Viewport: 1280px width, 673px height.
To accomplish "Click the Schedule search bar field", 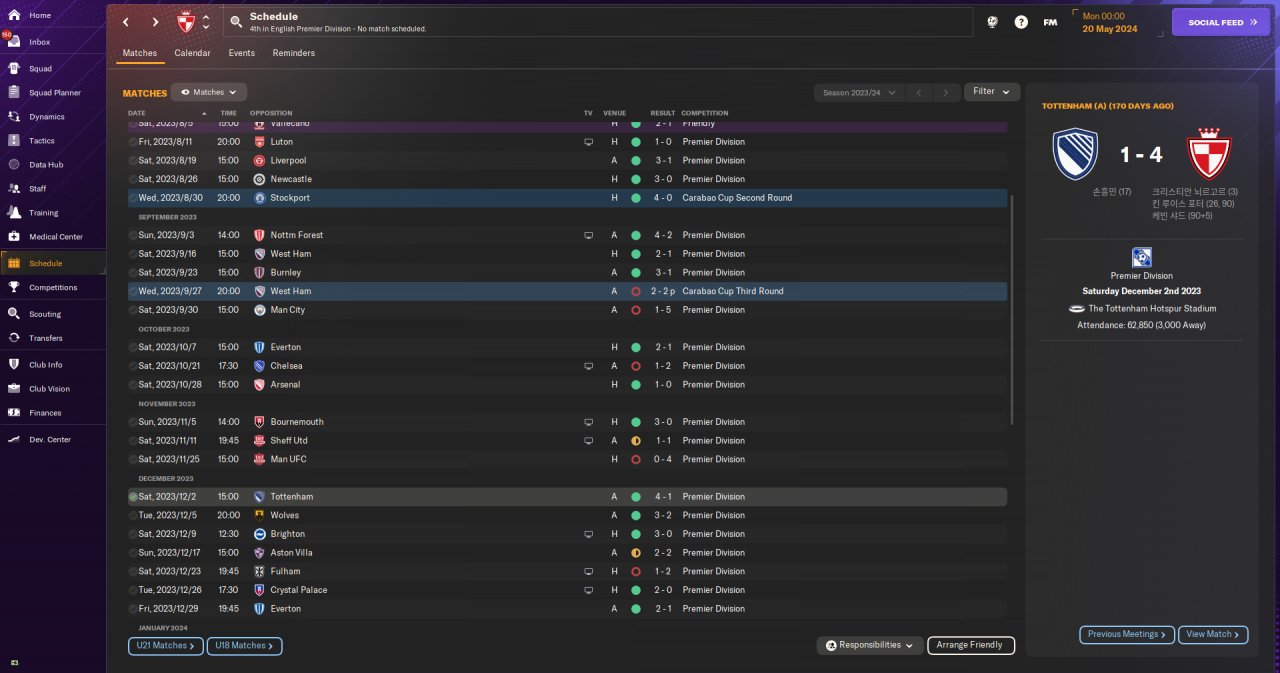I will (x=597, y=21).
